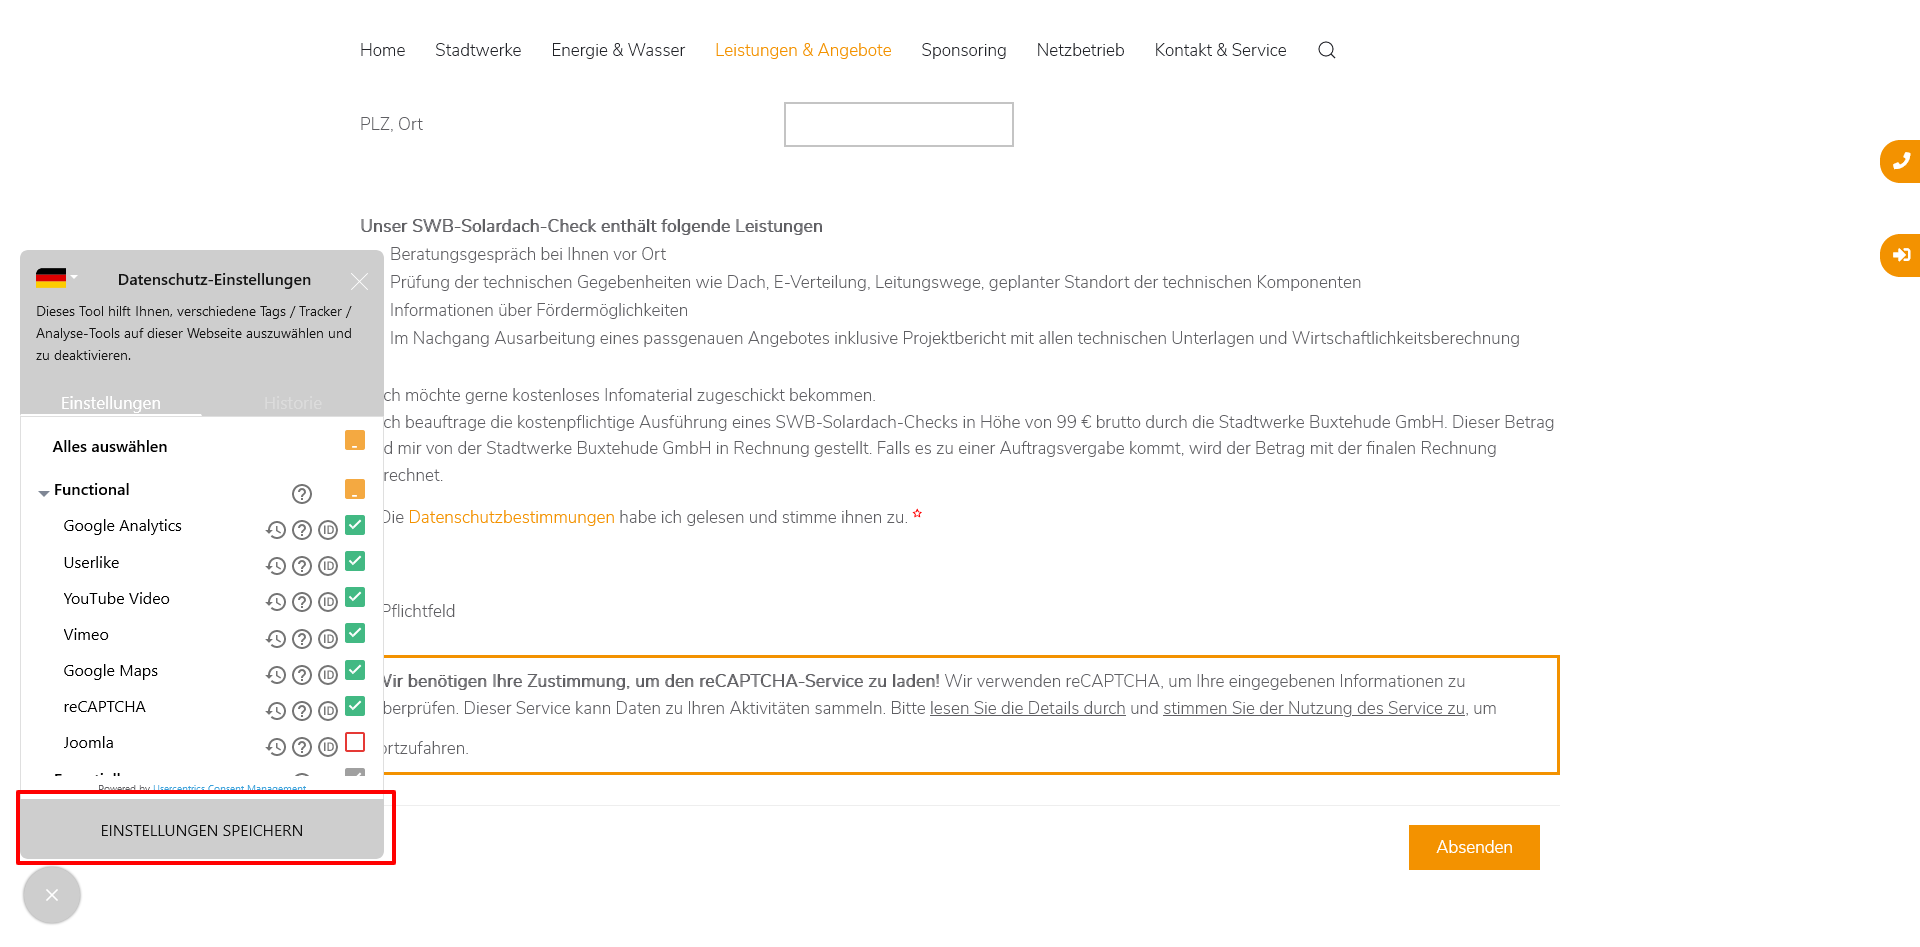
Task: Show description icon for Userlike
Action: pyautogui.click(x=302, y=566)
